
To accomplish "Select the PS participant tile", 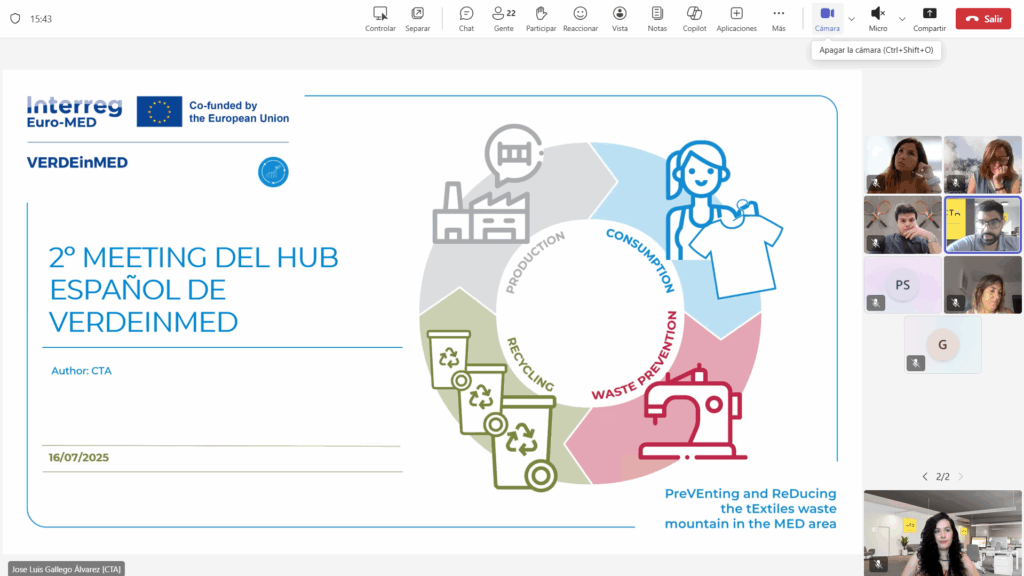I will point(903,285).
